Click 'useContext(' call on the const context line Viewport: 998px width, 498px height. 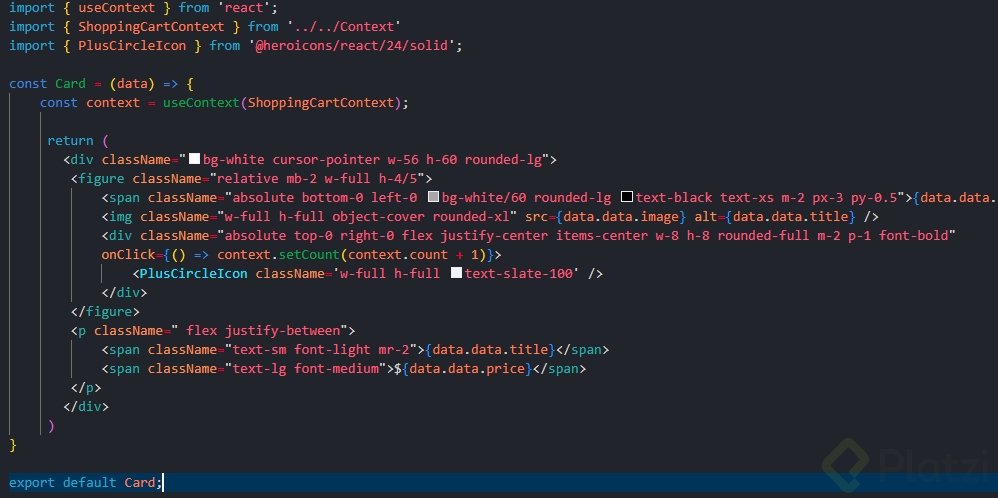pos(205,103)
